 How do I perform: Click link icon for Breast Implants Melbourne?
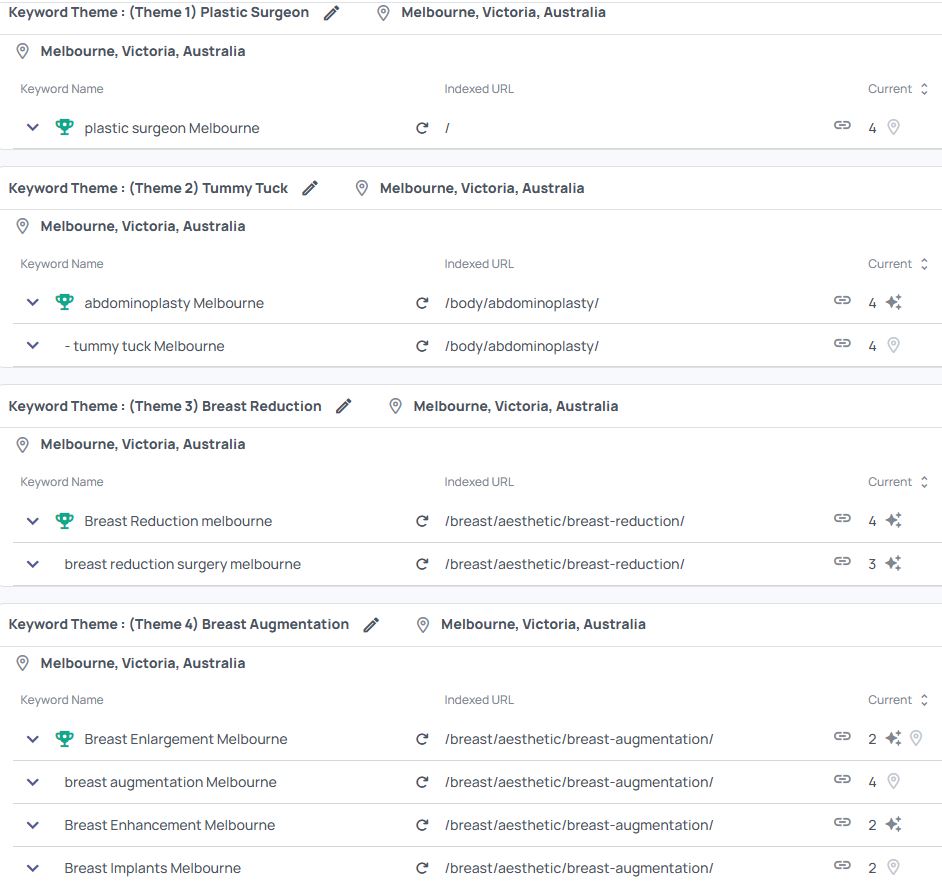click(842, 867)
